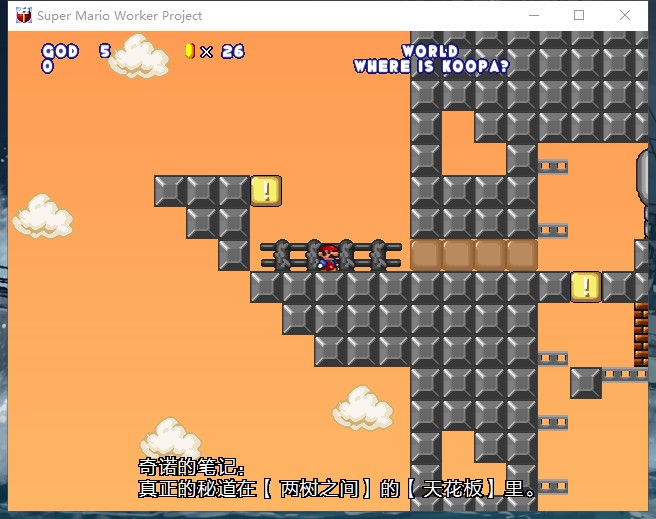The height and width of the screenshot is (519, 656).
Task: Click the WORLD heading text
Action: pyautogui.click(x=430, y=51)
